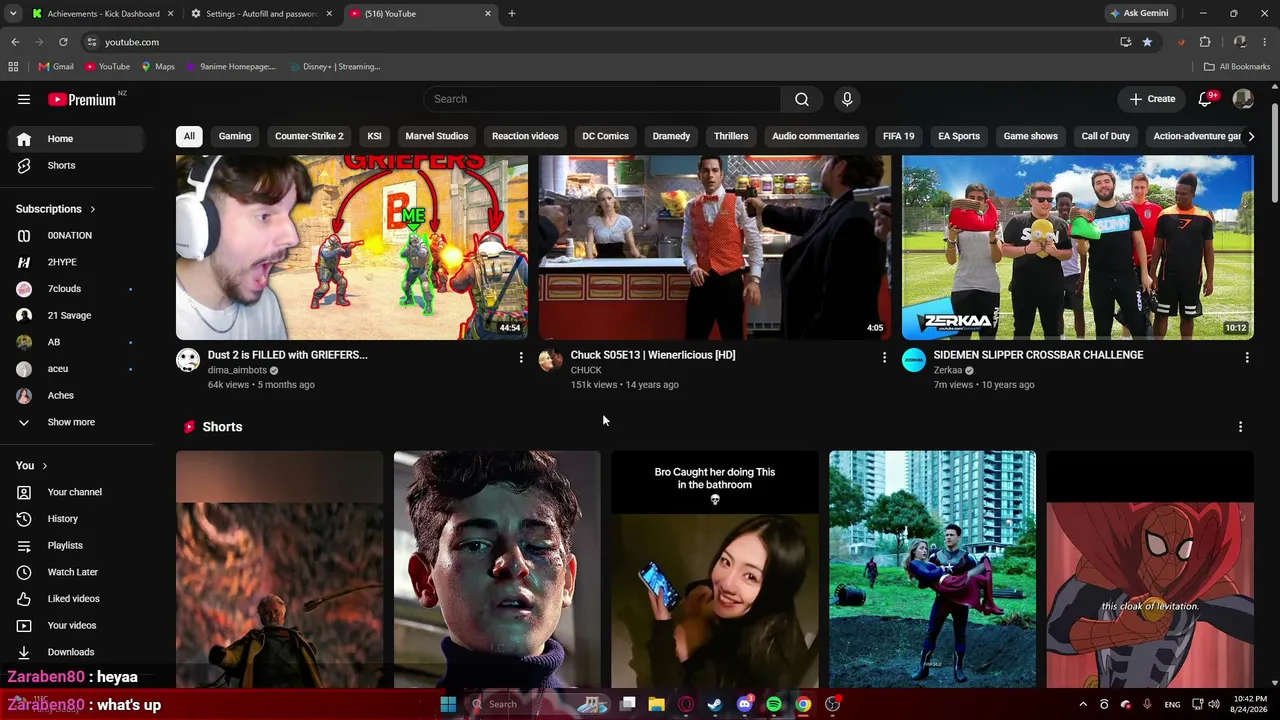Close the Kick Dashboard tab
The image size is (1280, 720).
(170, 14)
